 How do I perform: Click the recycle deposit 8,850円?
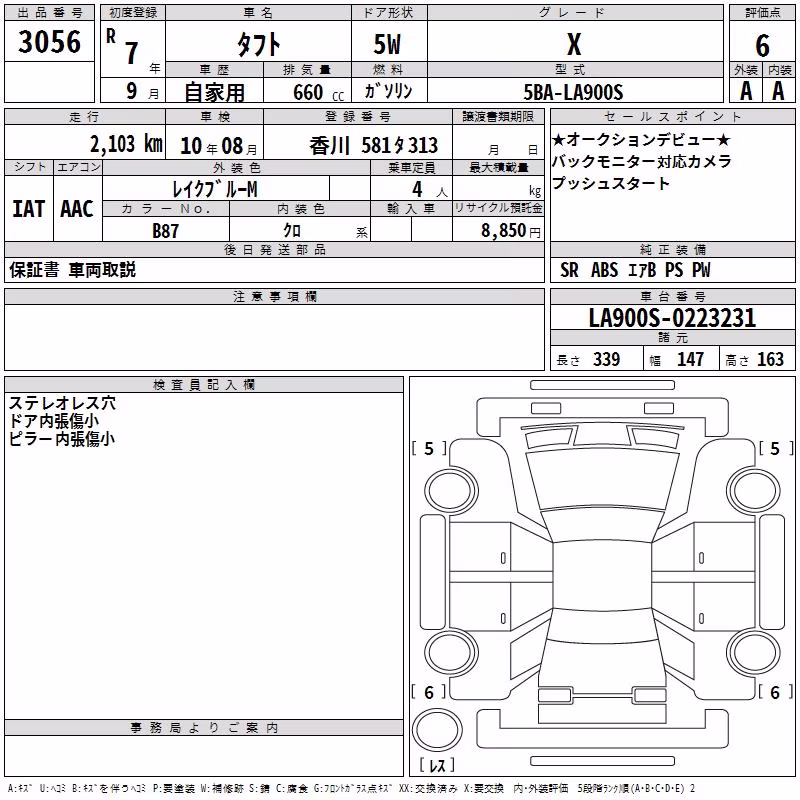(511, 231)
